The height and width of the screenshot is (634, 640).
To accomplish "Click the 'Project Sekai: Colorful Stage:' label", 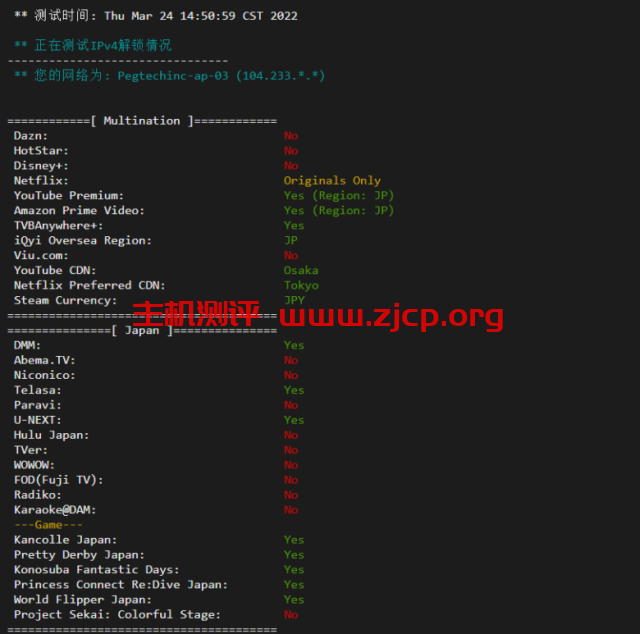I will pyautogui.click(x=117, y=615).
